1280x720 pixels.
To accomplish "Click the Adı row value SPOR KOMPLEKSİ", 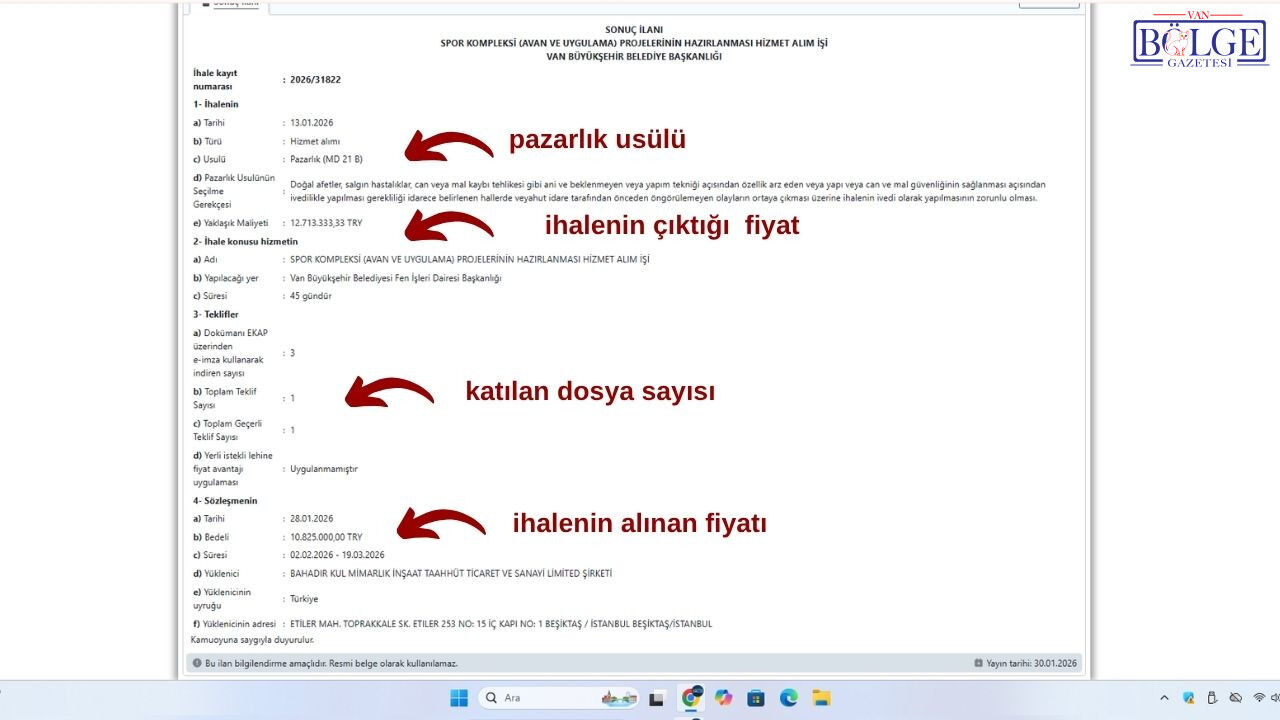I will [x=470, y=260].
